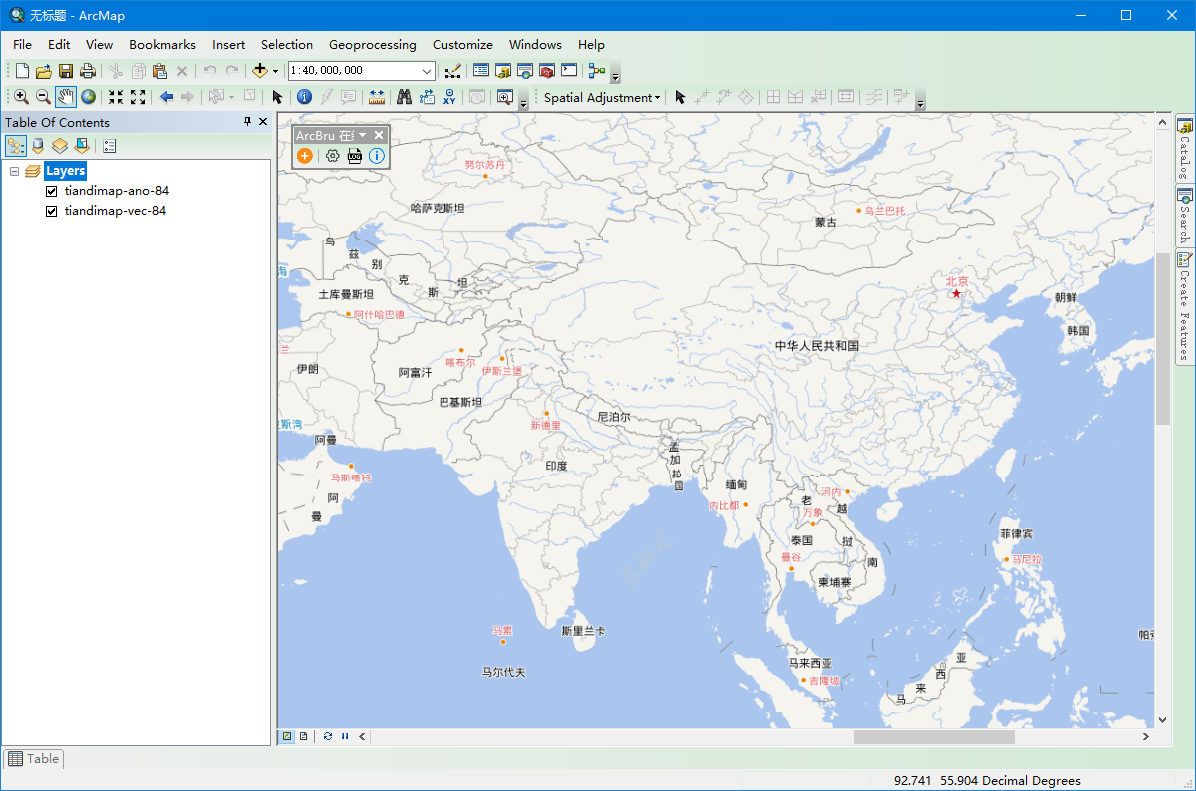Open the map scale dropdown
This screenshot has width=1196, height=791.
tap(426, 71)
